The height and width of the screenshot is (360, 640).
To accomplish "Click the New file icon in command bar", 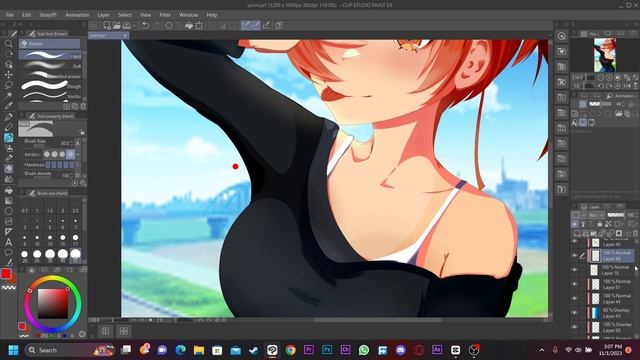I will tap(107, 25).
